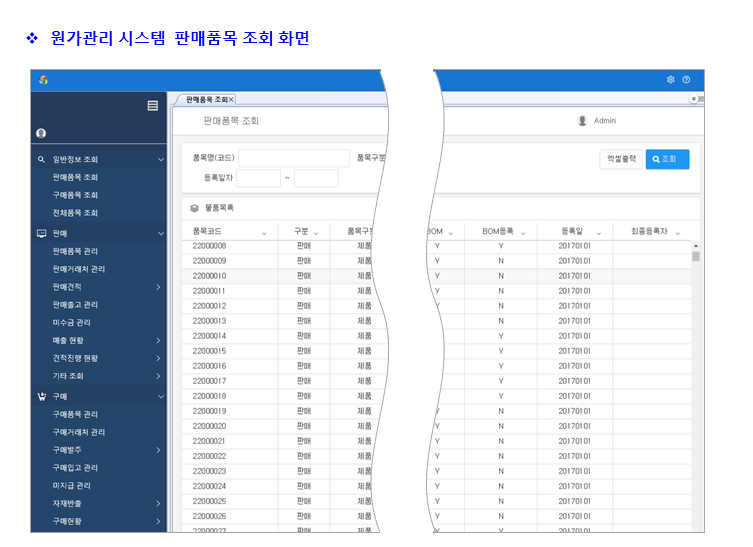The height and width of the screenshot is (547, 753).
Task: Open the settings gear icon in header
Action: 670,80
